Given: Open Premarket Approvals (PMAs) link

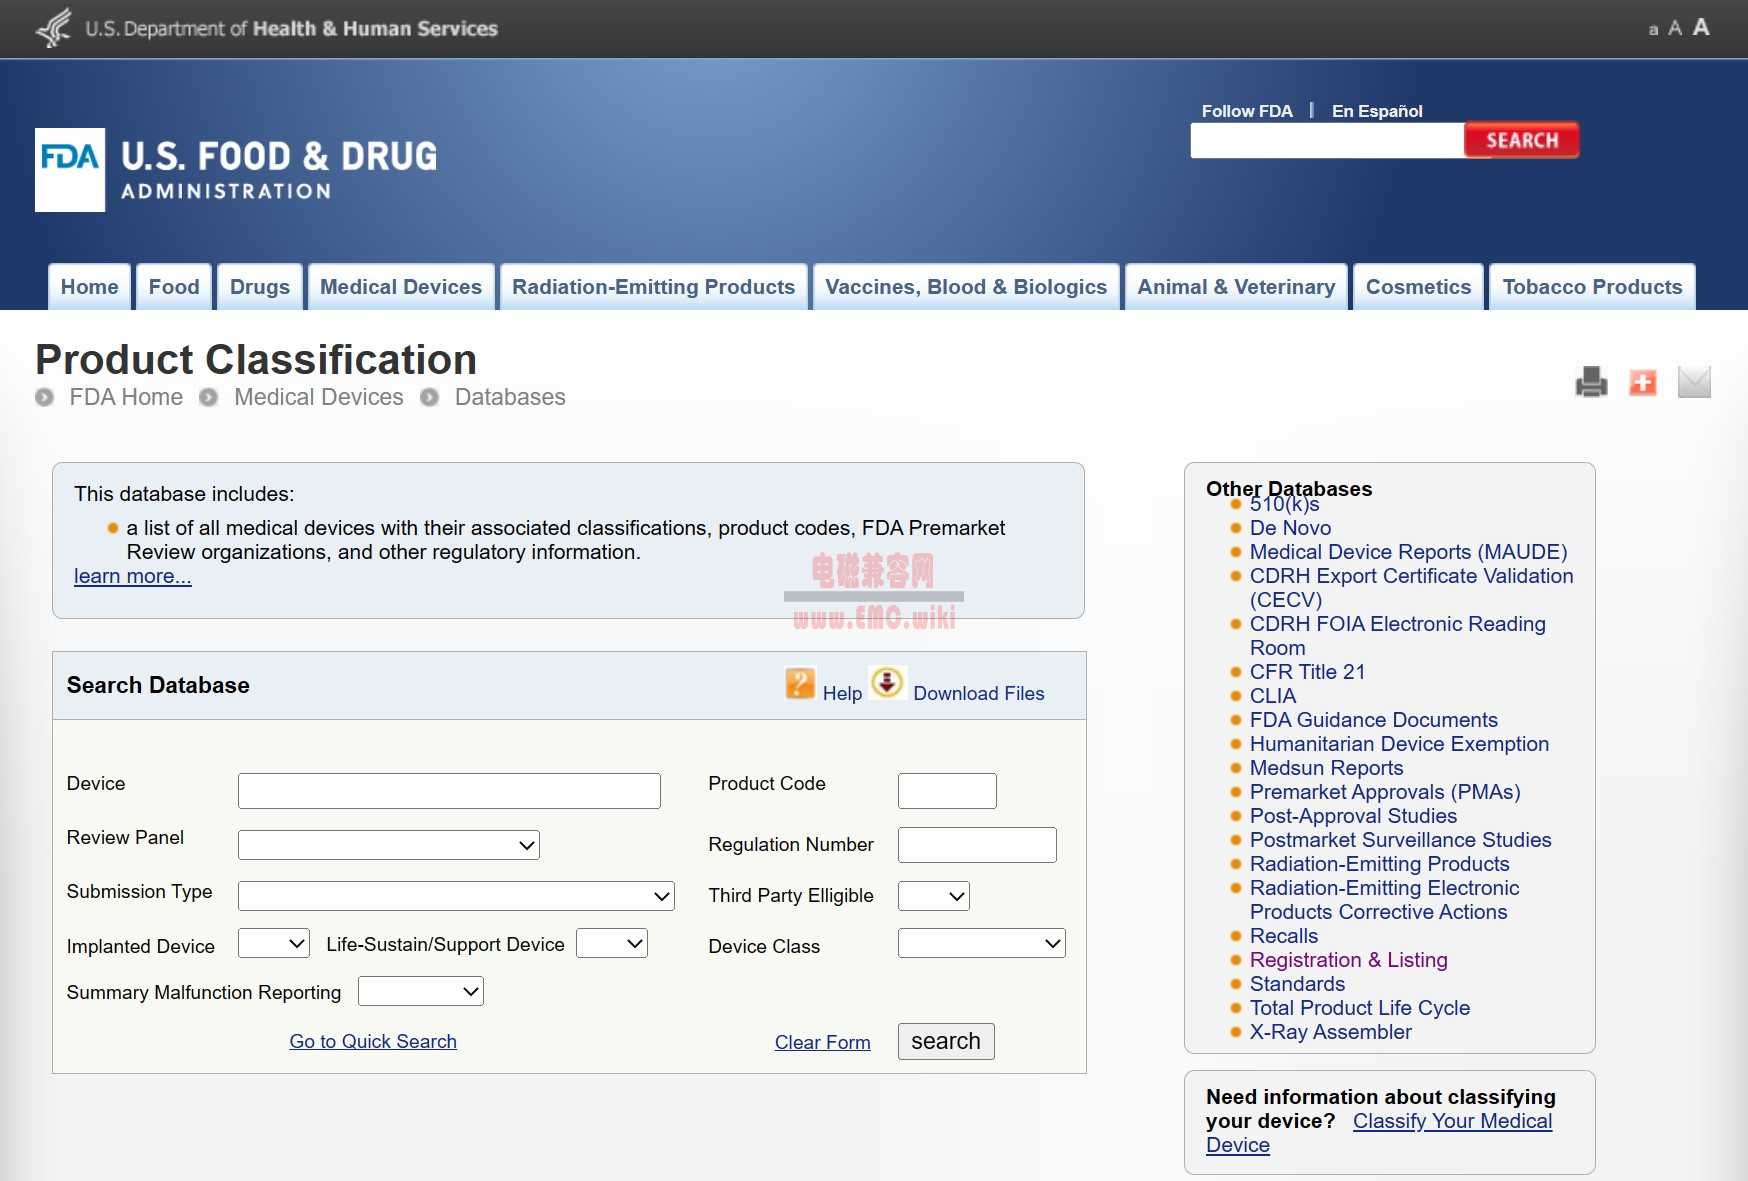Looking at the screenshot, I should [1385, 792].
